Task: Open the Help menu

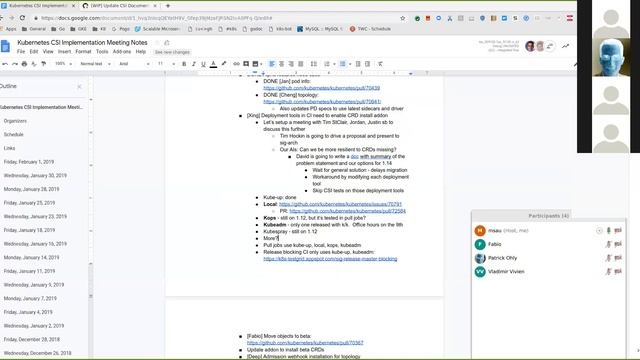Action: click(x=140, y=52)
